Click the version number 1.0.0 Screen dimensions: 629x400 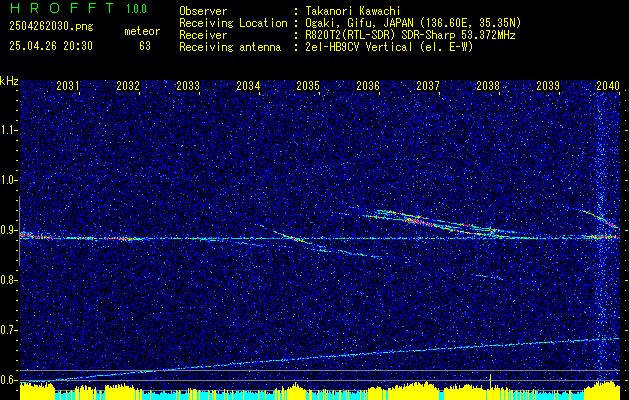[x=136, y=9]
